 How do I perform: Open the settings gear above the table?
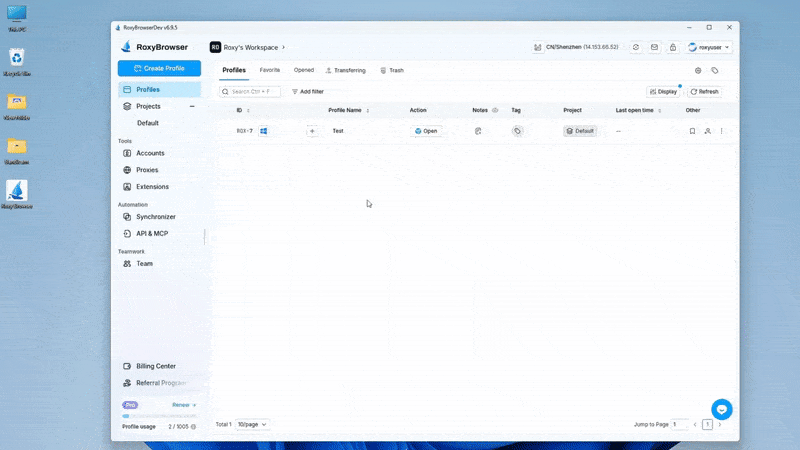click(x=698, y=71)
